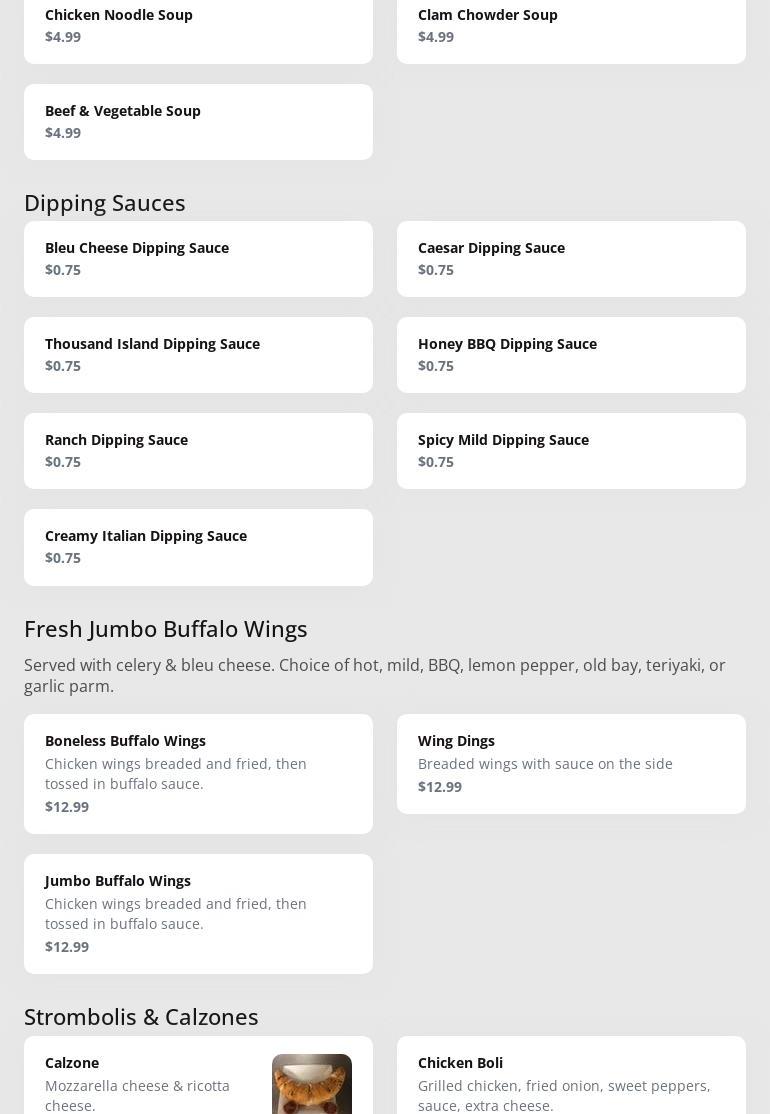The width and height of the screenshot is (770, 1114).
Task: Click the wings sauce choices description
Action: pos(375,675)
